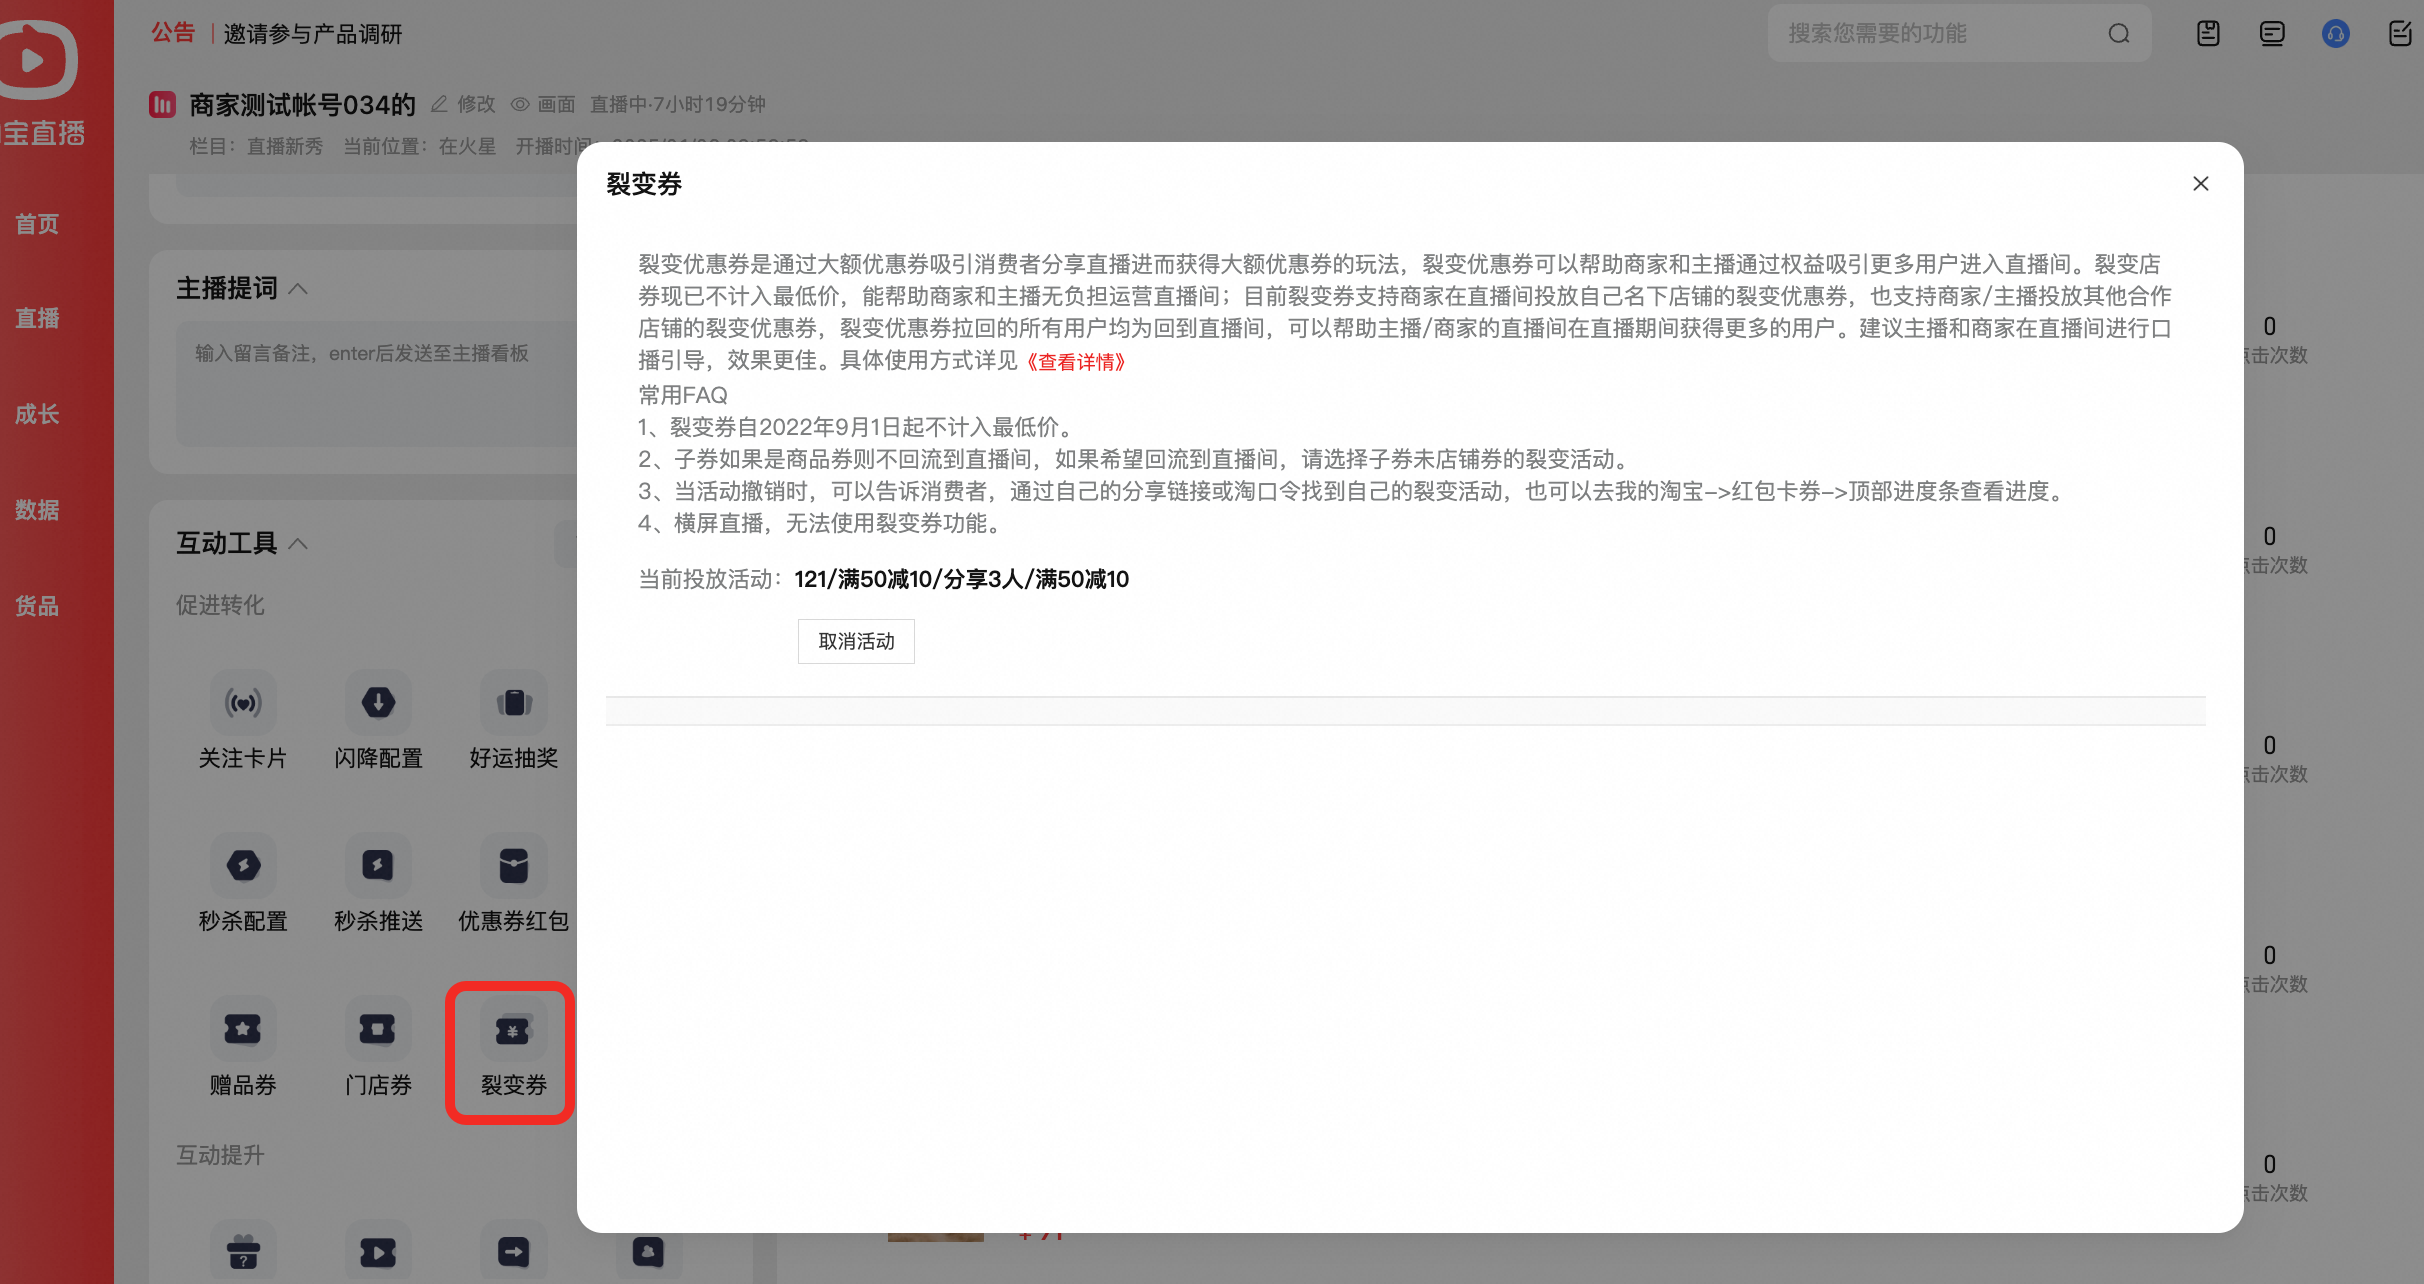Close the 裂变券 dialog
This screenshot has height=1284, width=2424.
tap(2201, 184)
